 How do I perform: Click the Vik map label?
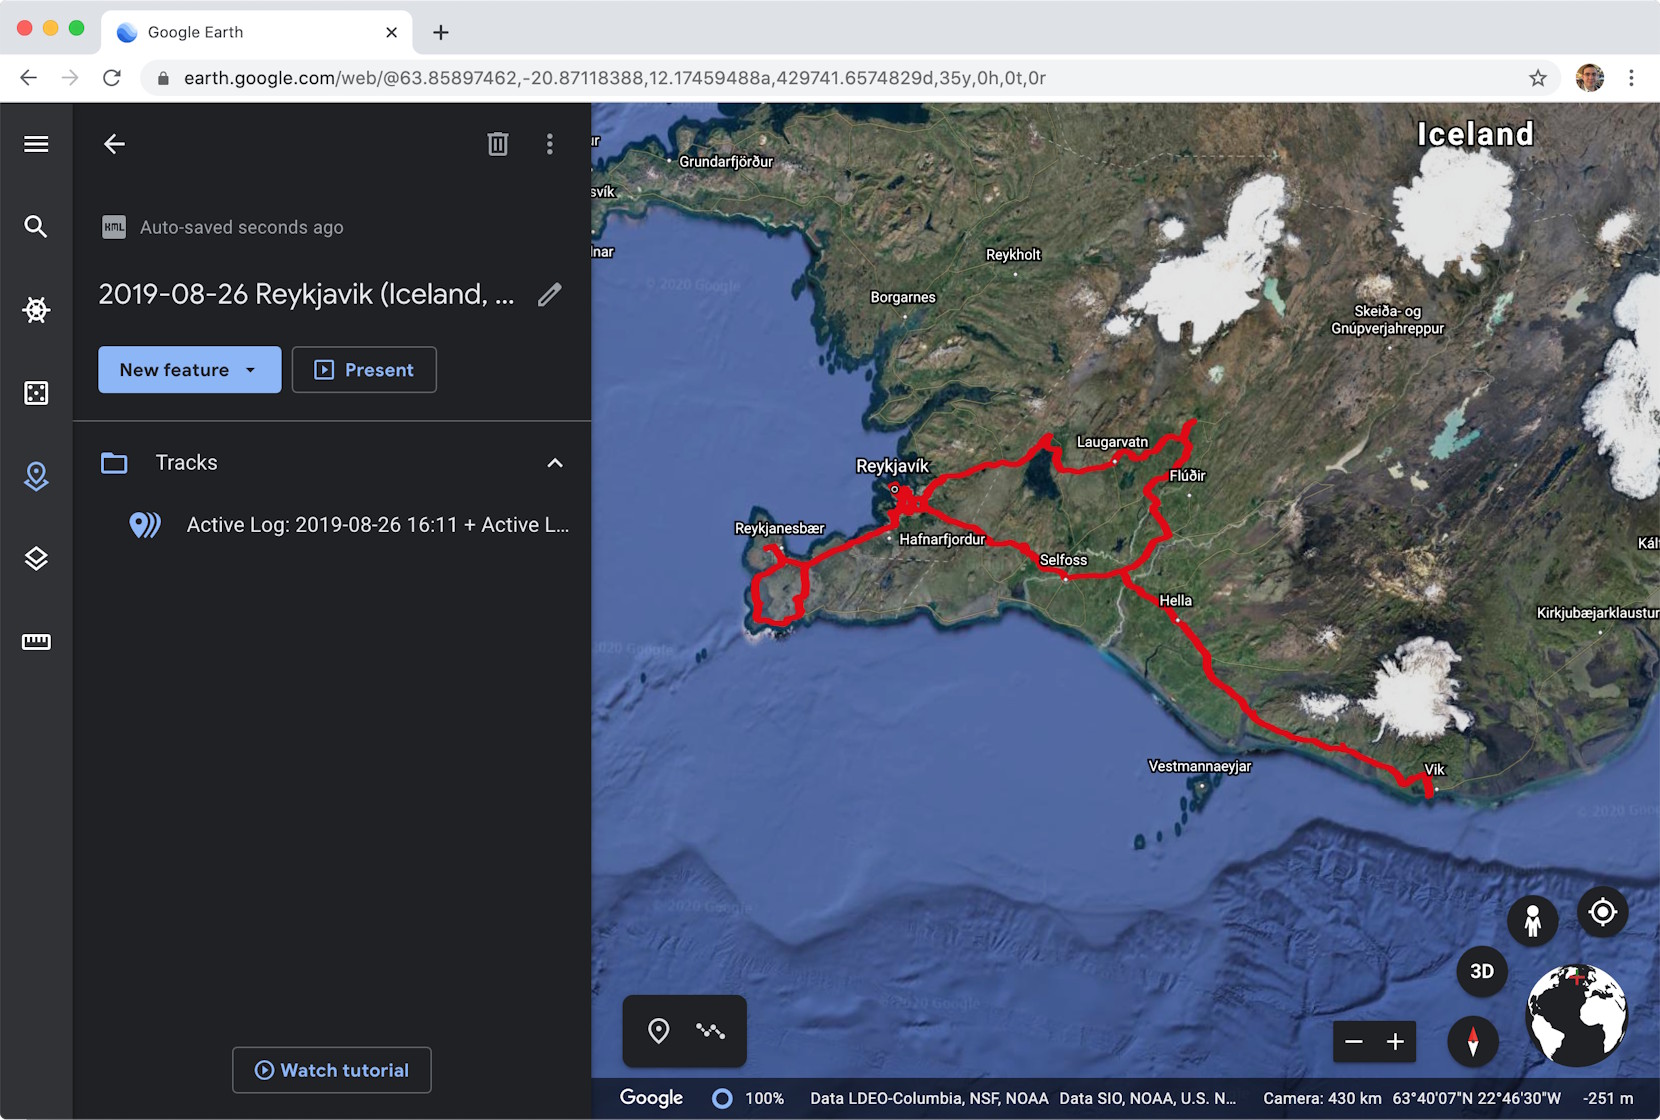tap(1435, 769)
